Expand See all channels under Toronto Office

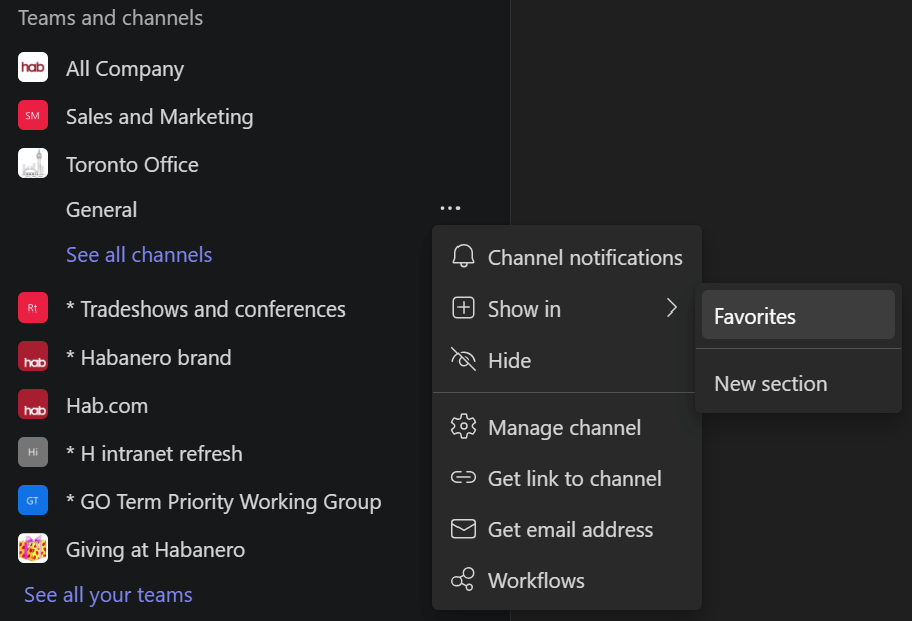pos(139,254)
